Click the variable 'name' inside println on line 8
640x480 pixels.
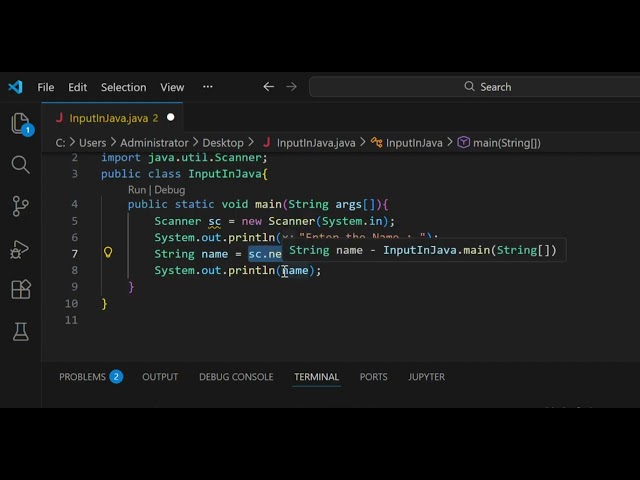(295, 270)
